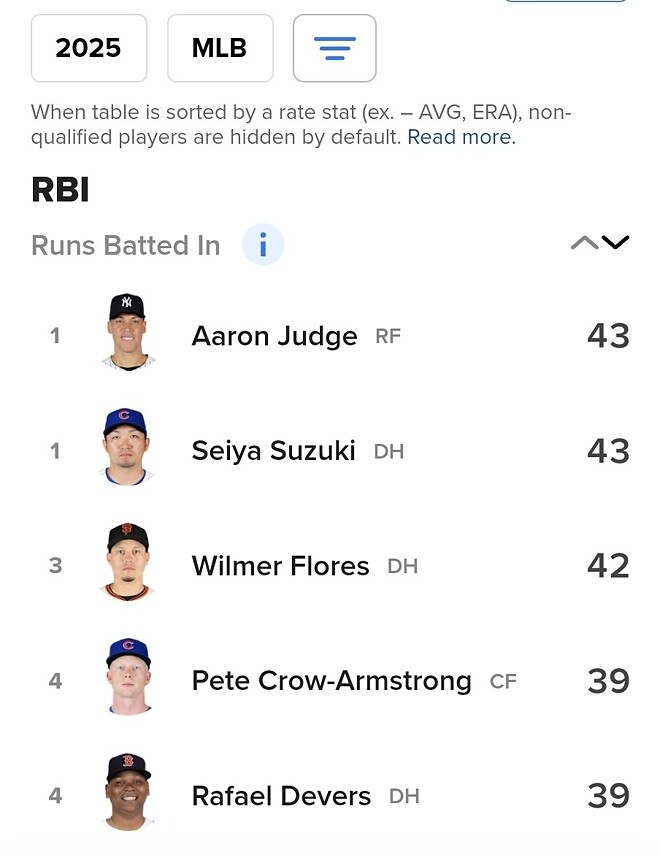Open Seiya Suzuki's player page
The image size is (660, 855).
pos(273,451)
